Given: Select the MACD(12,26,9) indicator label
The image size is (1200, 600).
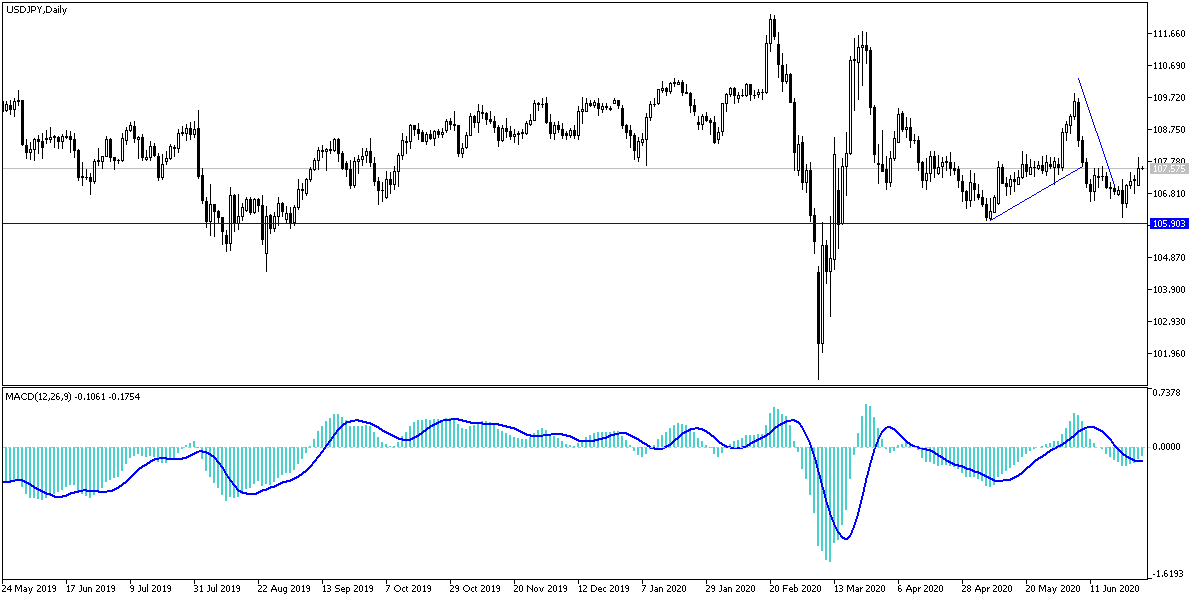Looking at the screenshot, I should pos(70,395).
